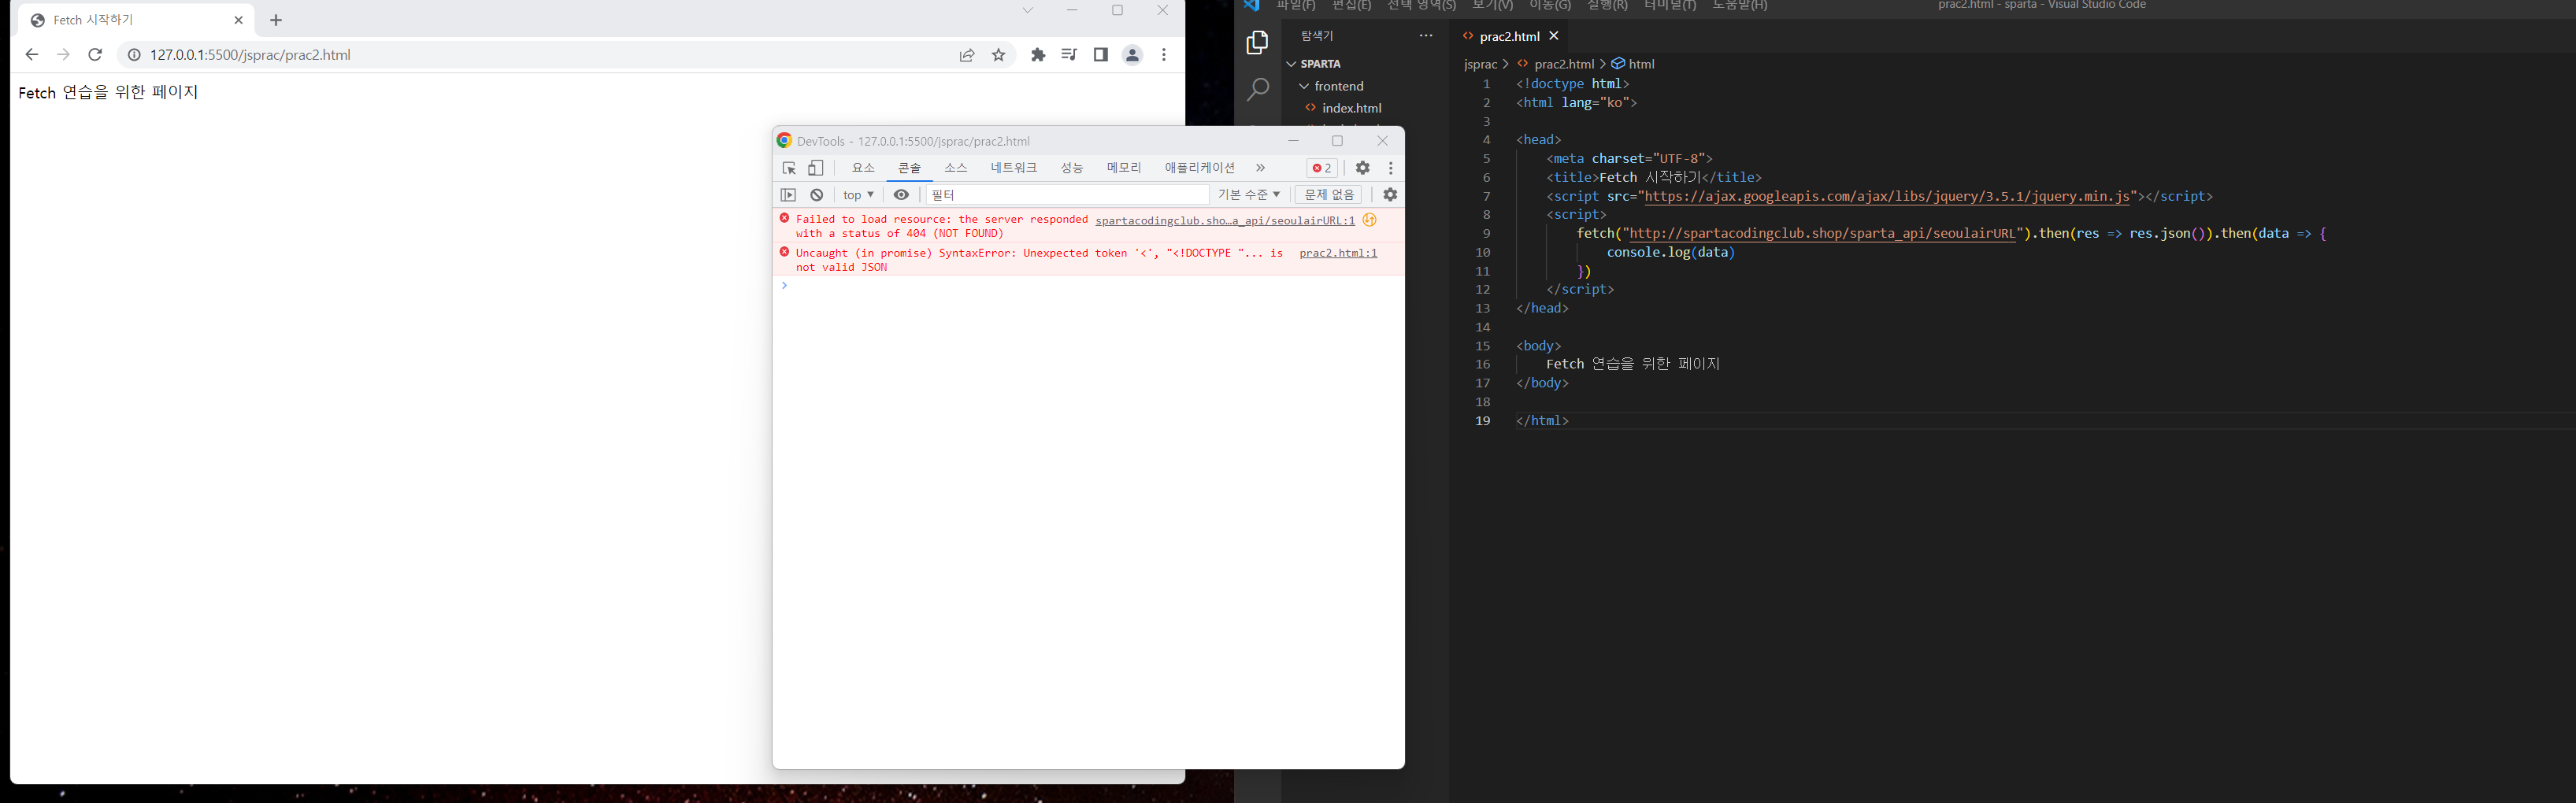Viewport: 2576px width, 803px height.
Task: Open the spartacodingclub seoulairURL:1 source link
Action: [x=1225, y=220]
